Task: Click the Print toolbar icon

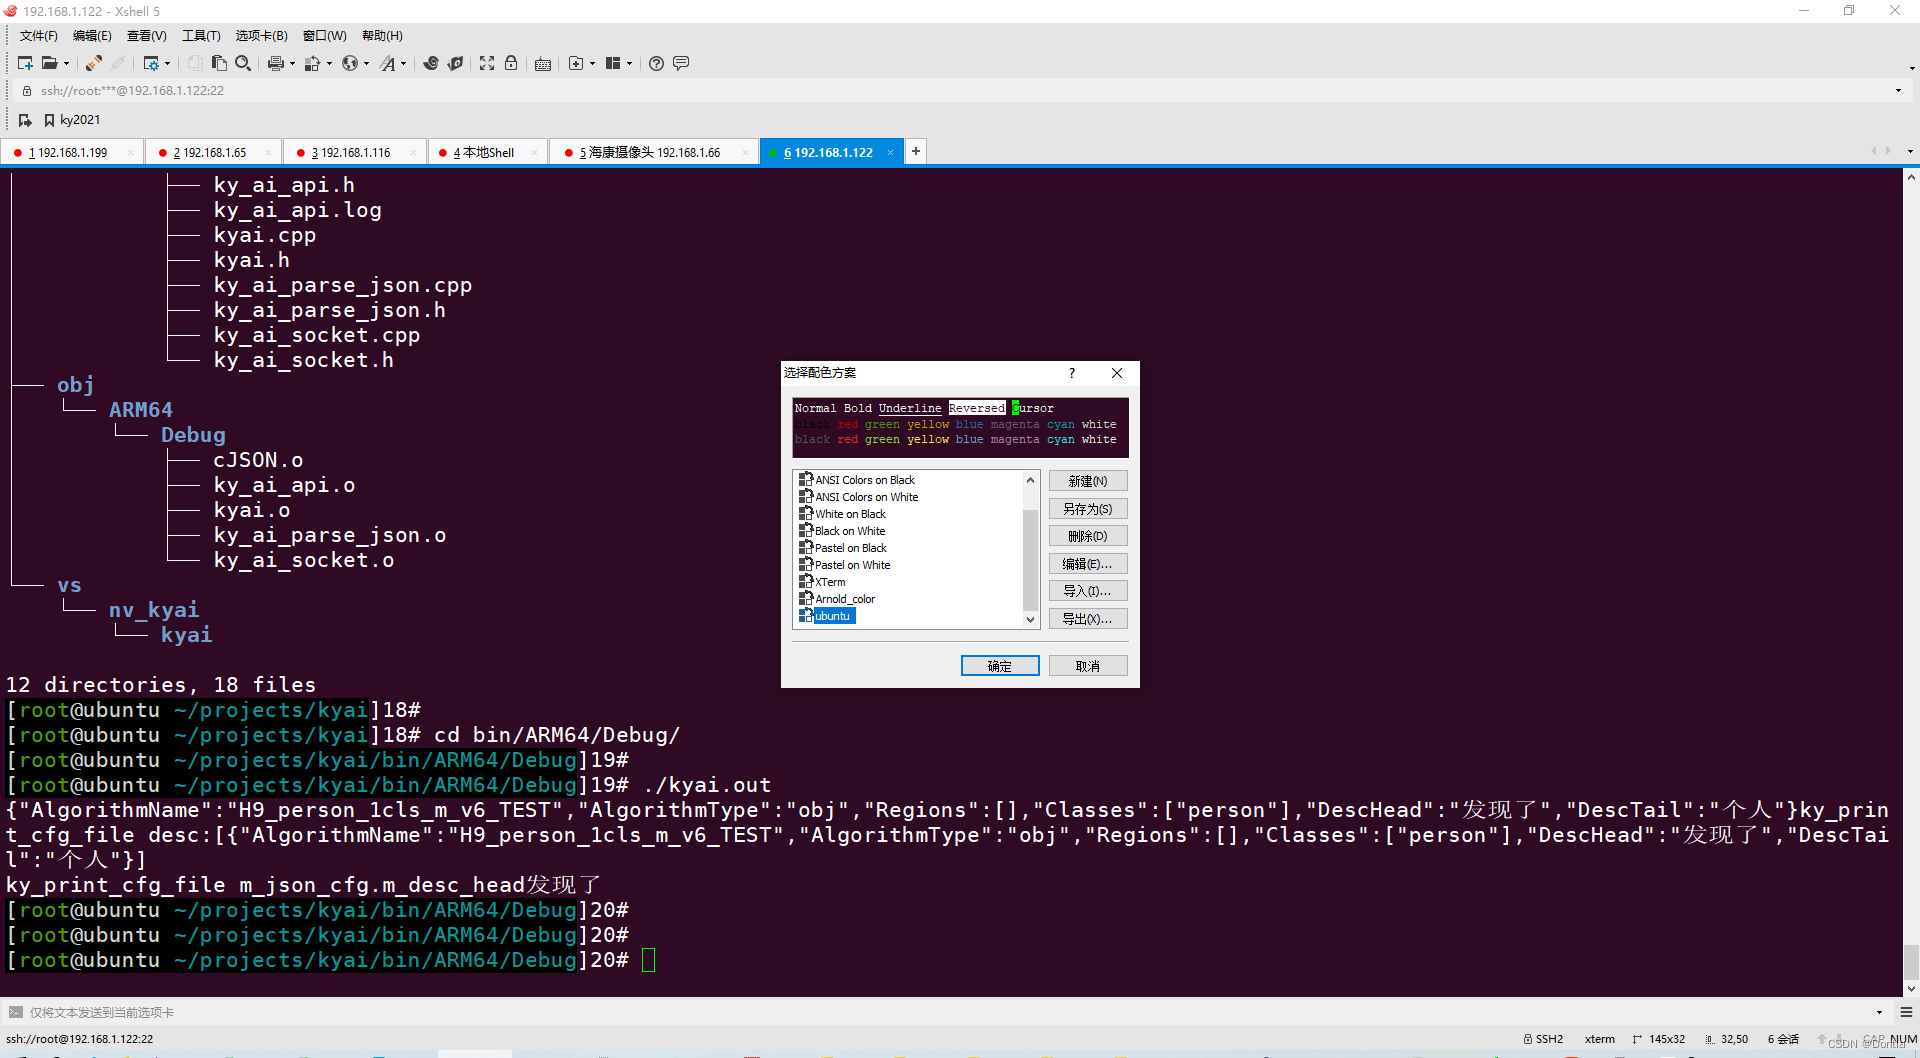Action: click(276, 63)
